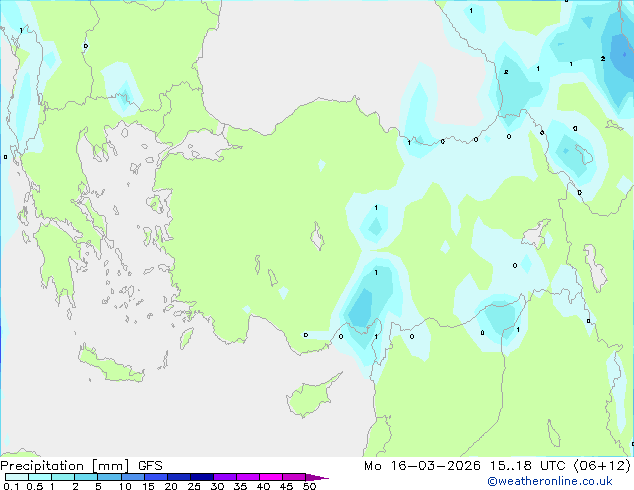Viewport: 634px width, 490px height.
Task: Click the 0.5–1 mm legend color box
Action: click(x=40, y=477)
